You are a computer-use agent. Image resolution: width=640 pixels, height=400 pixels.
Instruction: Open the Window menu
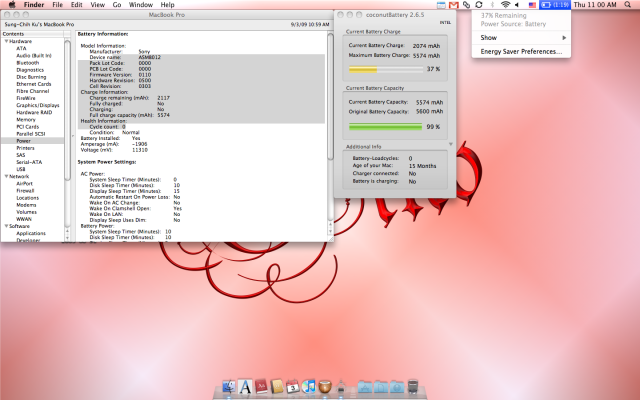point(141,5)
